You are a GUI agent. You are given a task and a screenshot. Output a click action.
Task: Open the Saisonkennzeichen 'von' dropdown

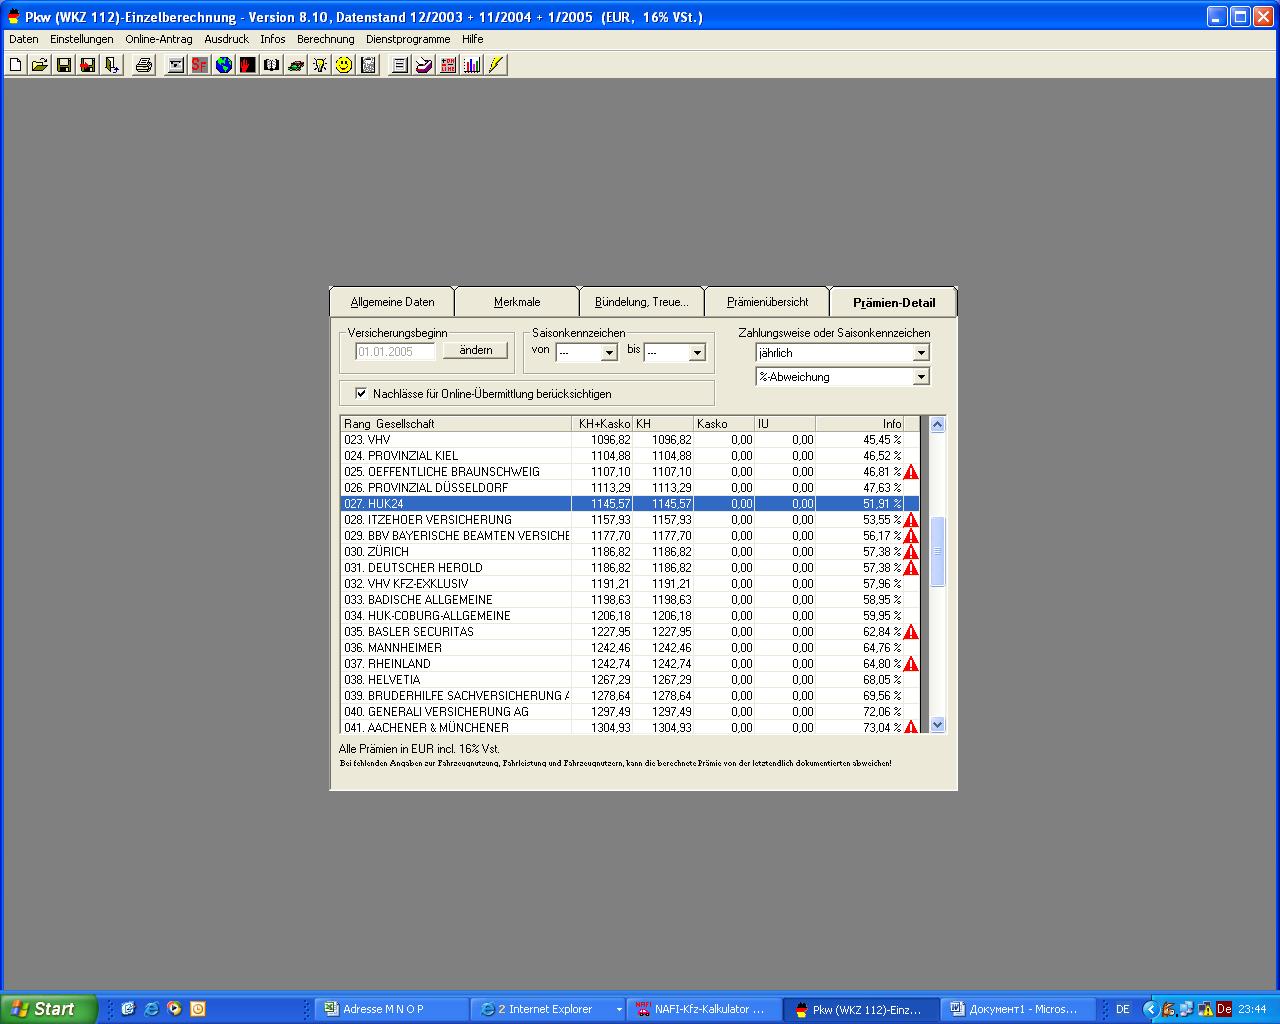[x=609, y=352]
